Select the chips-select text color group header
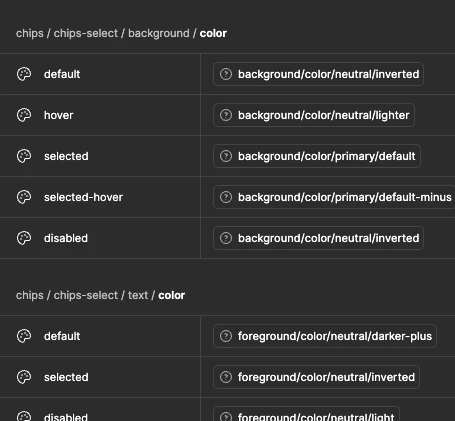The width and height of the screenshot is (455, 421). point(100,295)
